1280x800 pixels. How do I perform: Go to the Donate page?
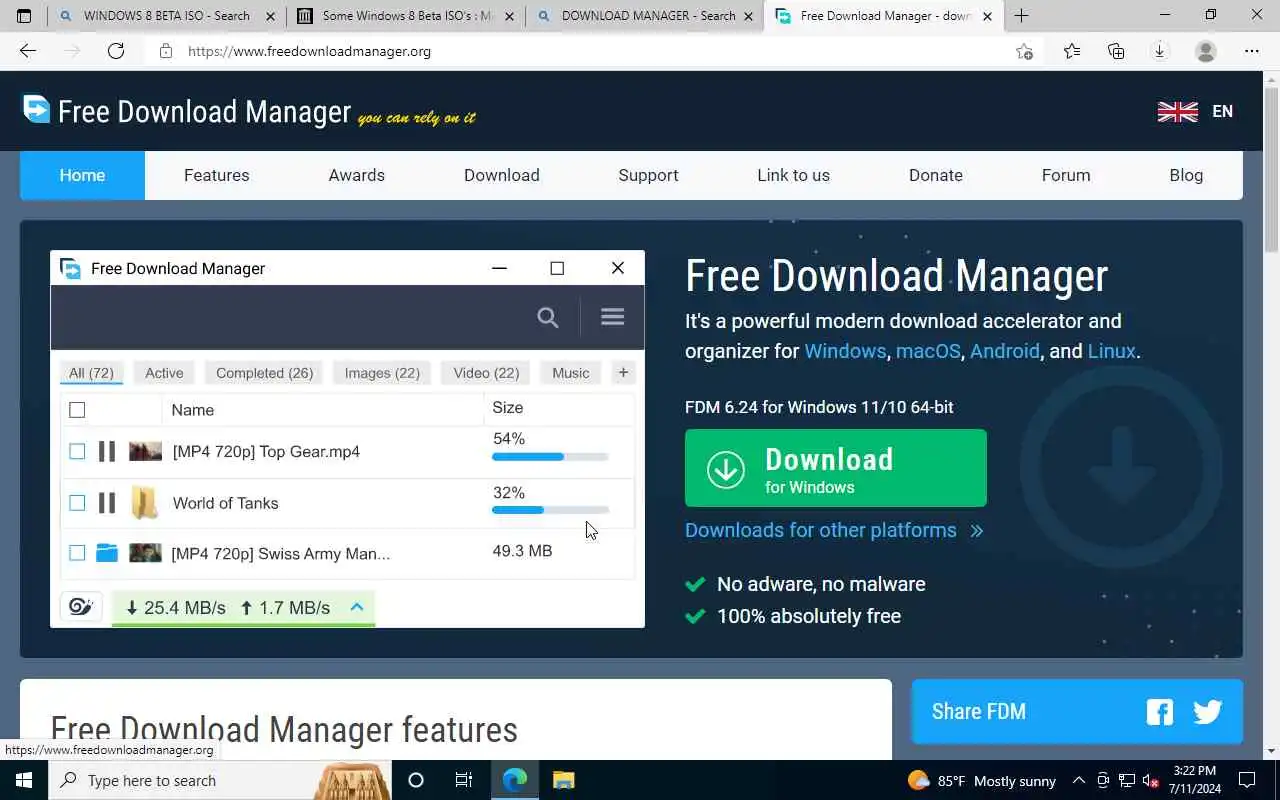point(936,175)
